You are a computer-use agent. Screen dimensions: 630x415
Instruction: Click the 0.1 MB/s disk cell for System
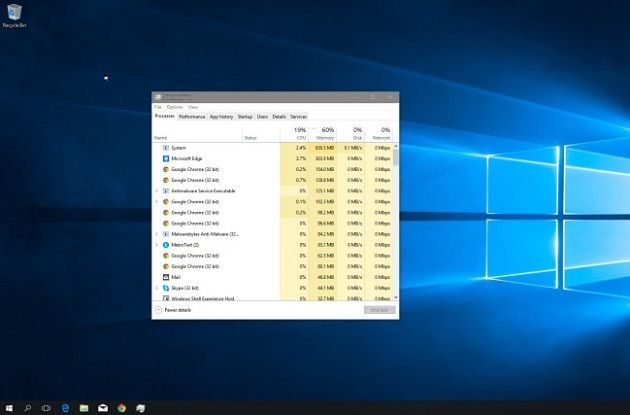point(350,148)
